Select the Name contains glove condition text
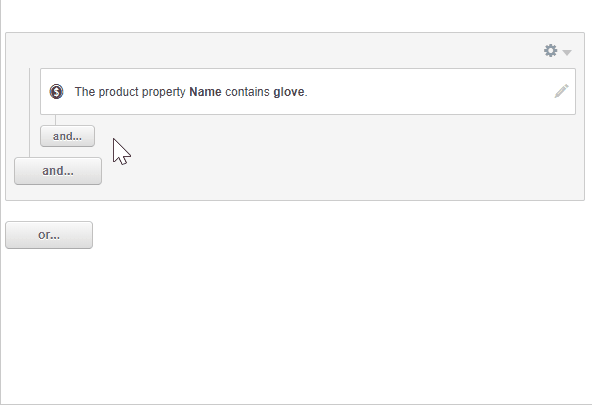The image size is (592, 405). point(191,92)
